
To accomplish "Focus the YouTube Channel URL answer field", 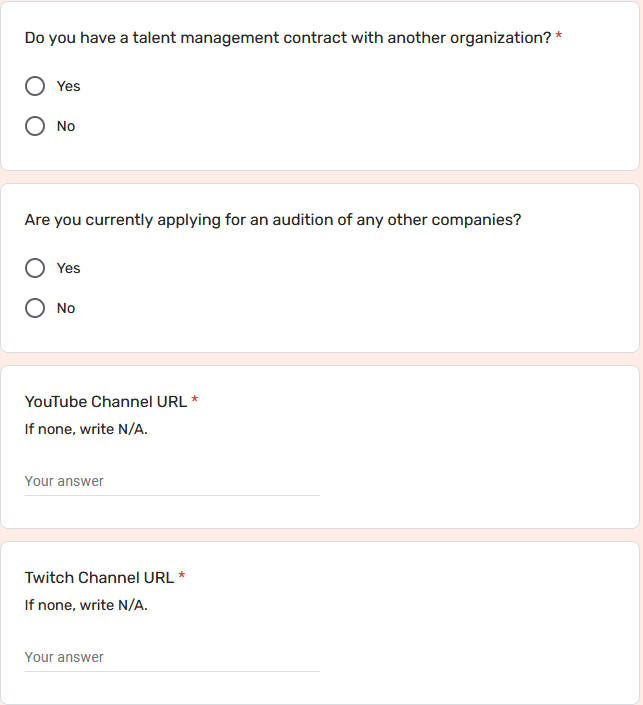I will click(172, 482).
